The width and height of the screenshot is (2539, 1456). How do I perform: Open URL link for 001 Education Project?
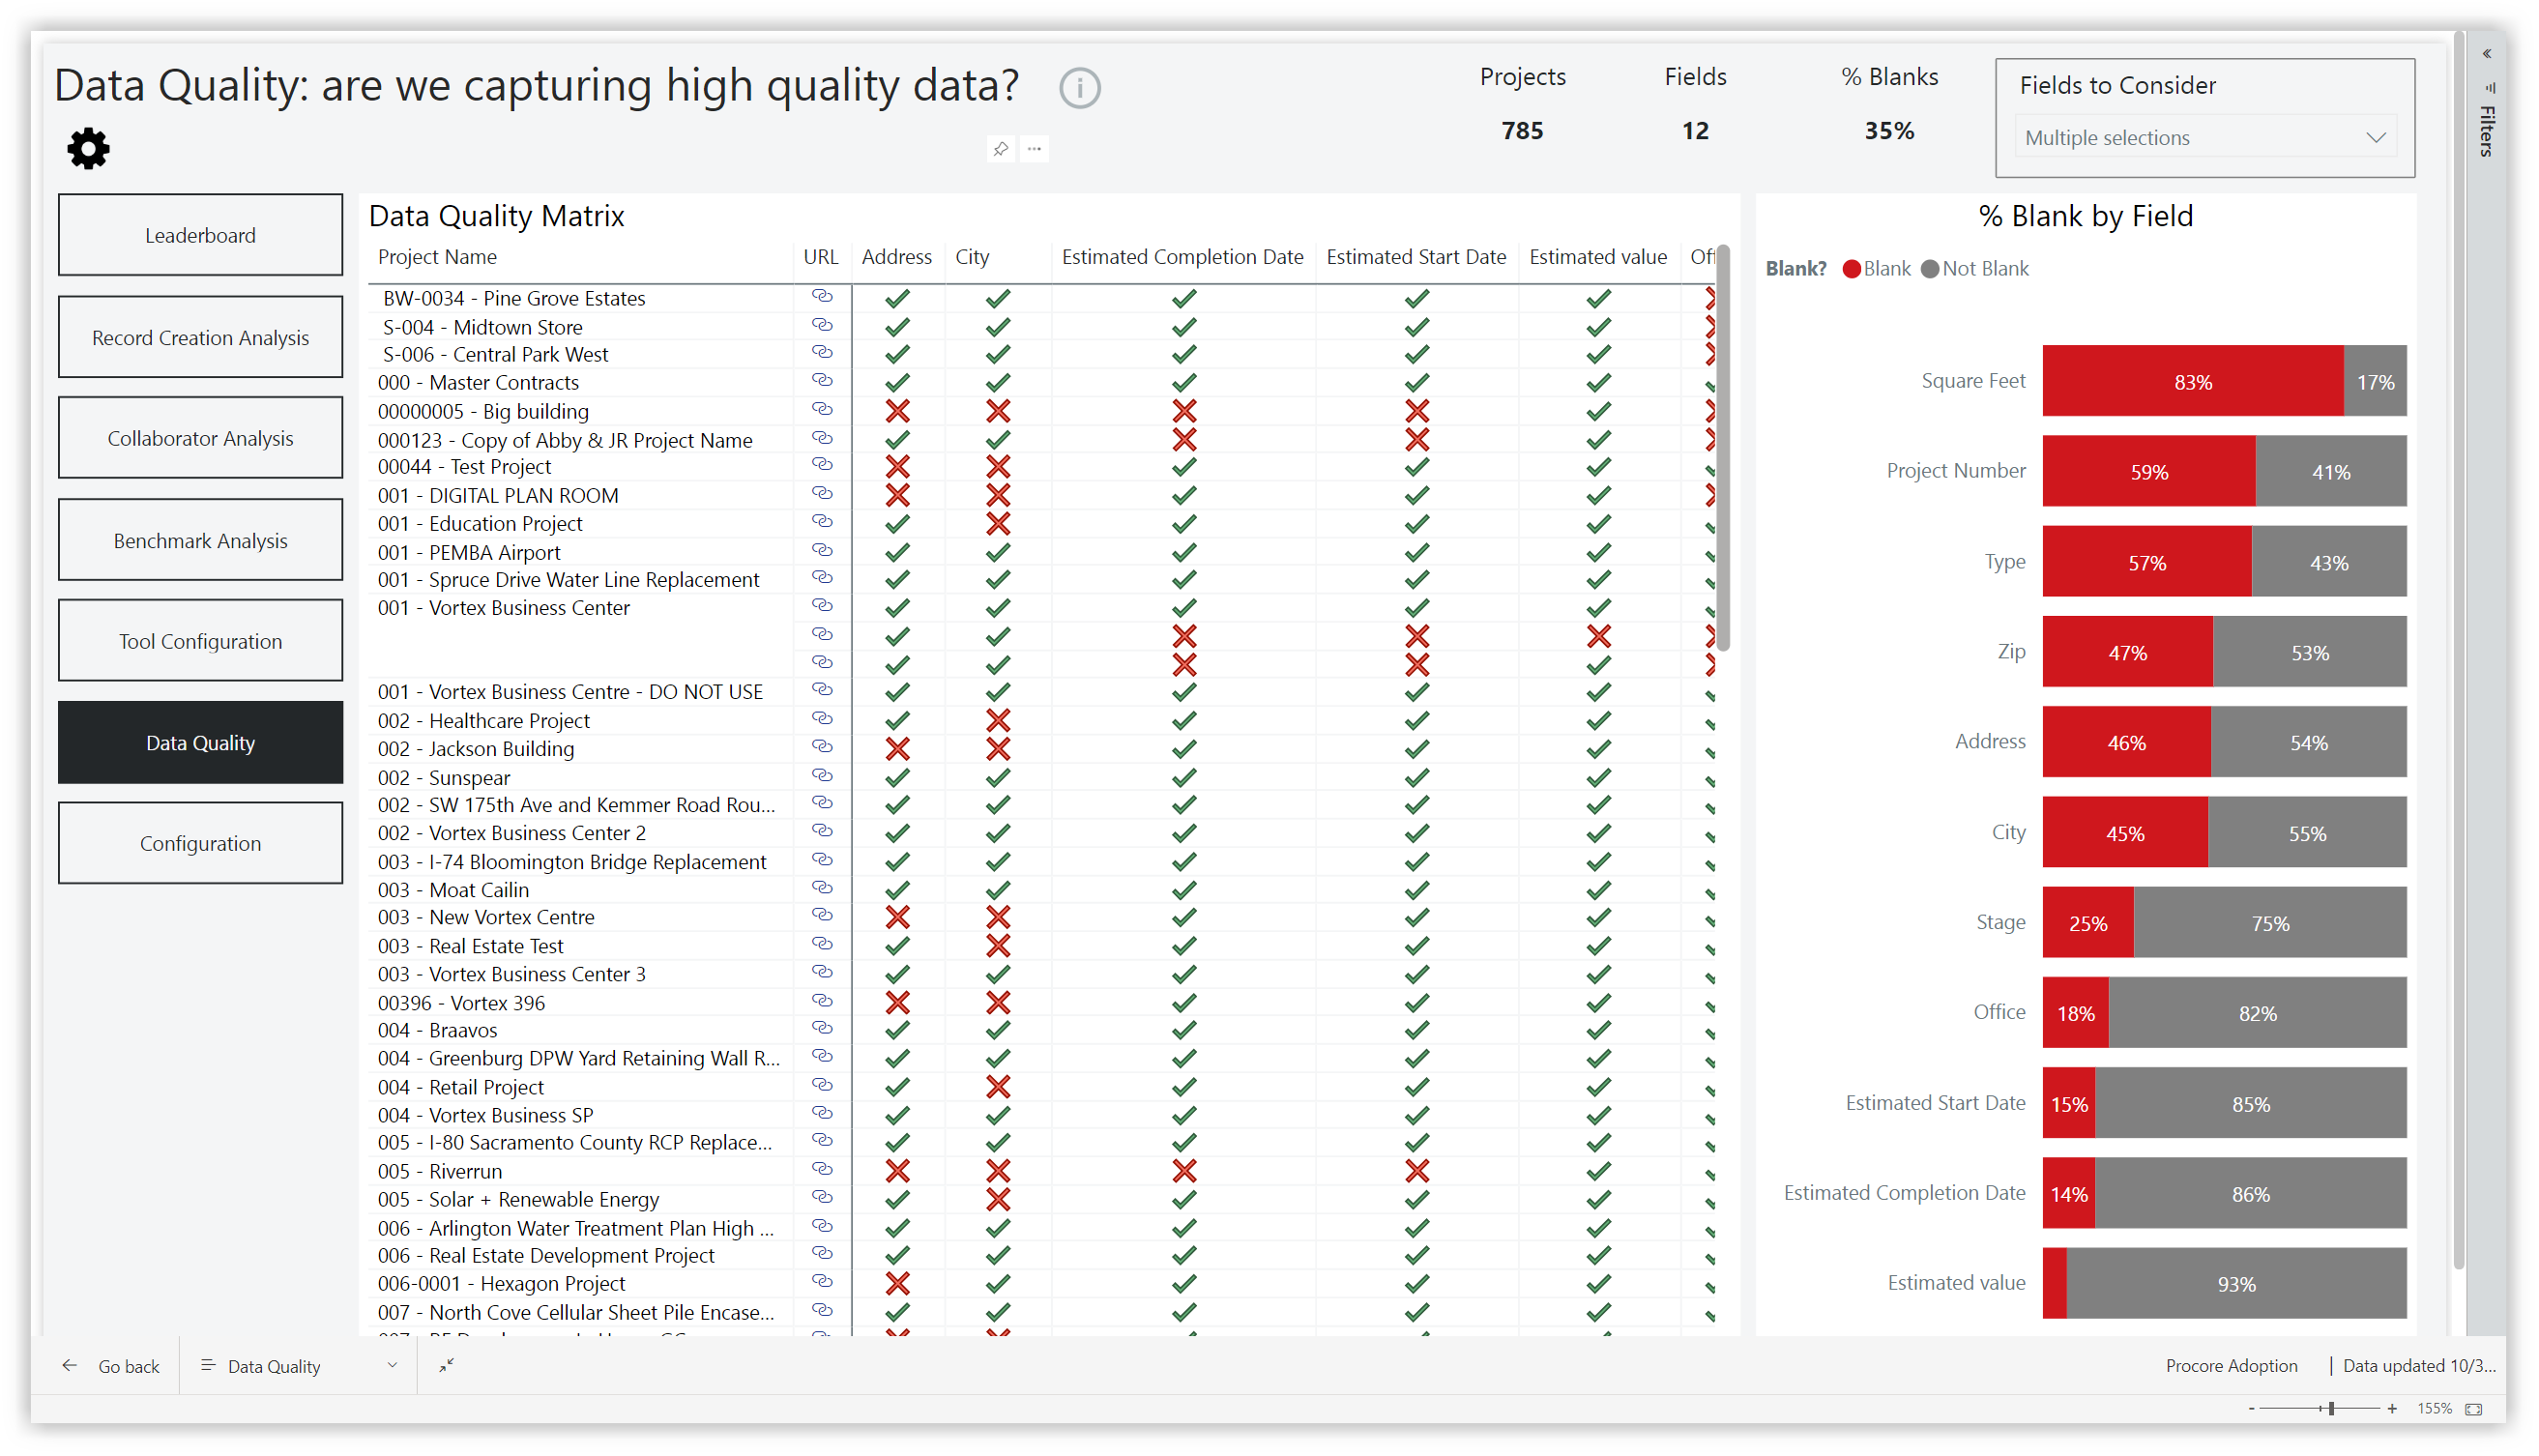tap(822, 522)
